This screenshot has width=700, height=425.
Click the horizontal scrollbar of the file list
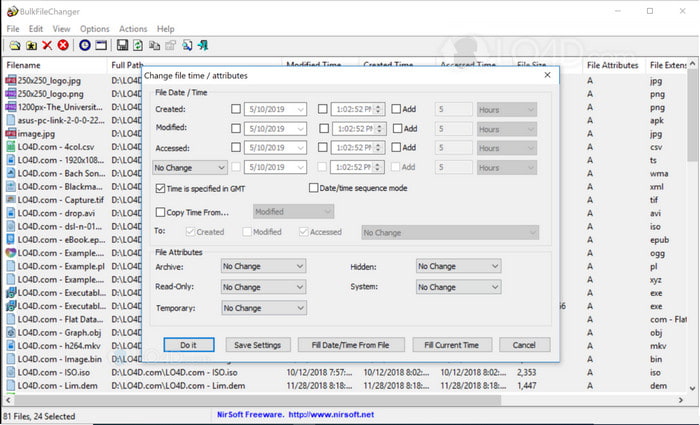point(344,400)
